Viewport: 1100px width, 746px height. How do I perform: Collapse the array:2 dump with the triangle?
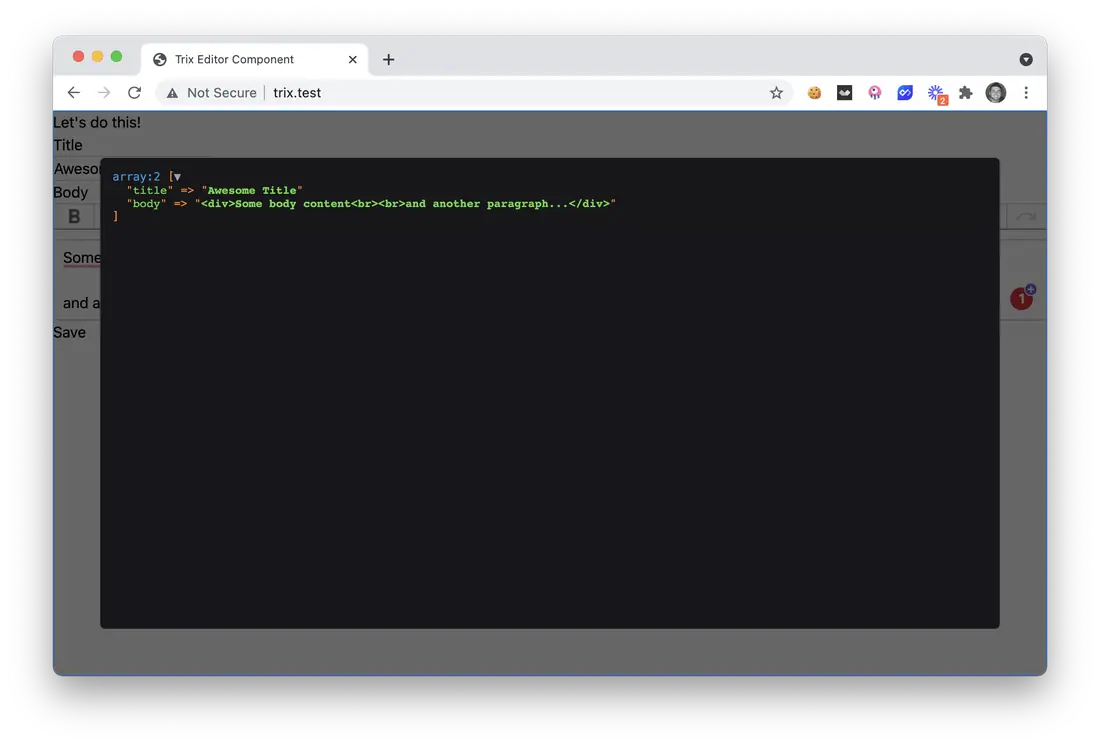[177, 177]
